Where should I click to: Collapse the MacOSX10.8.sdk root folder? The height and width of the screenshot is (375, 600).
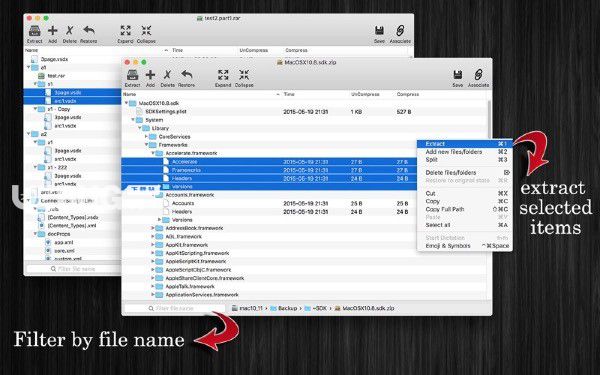126,103
